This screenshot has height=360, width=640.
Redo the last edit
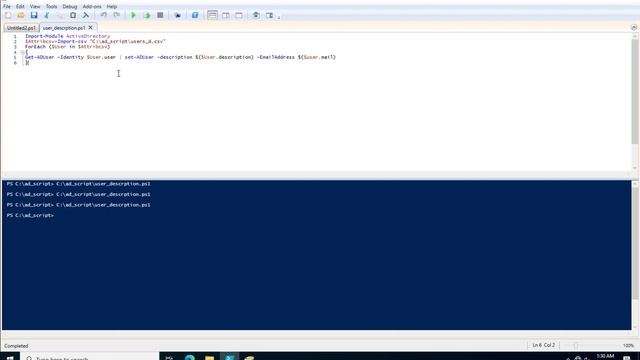(117, 15)
